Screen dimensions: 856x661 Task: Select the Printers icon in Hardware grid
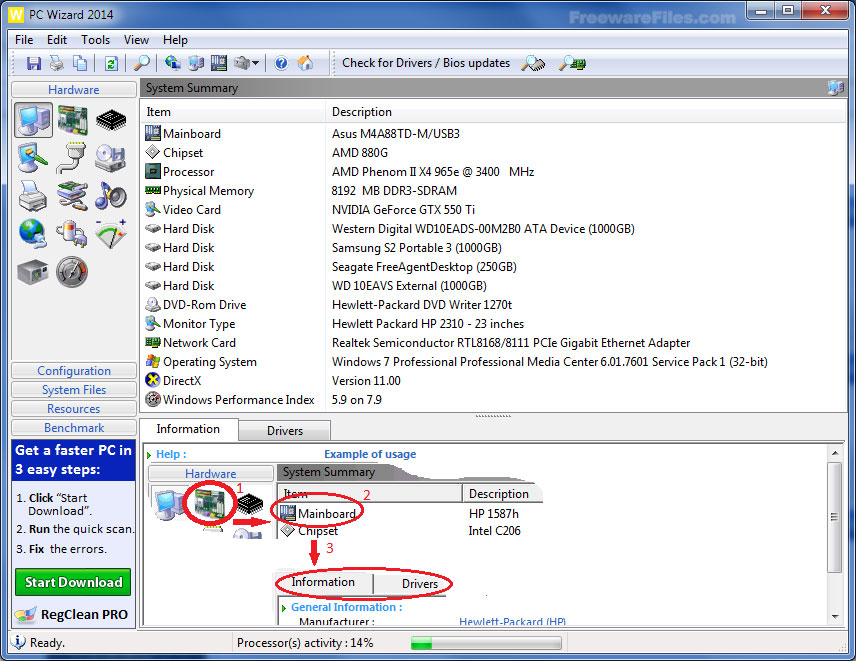click(33, 196)
